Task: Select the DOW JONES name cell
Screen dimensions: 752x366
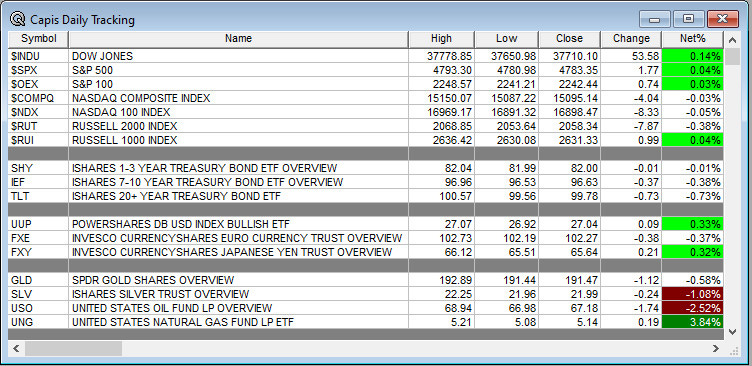Action: (x=238, y=56)
